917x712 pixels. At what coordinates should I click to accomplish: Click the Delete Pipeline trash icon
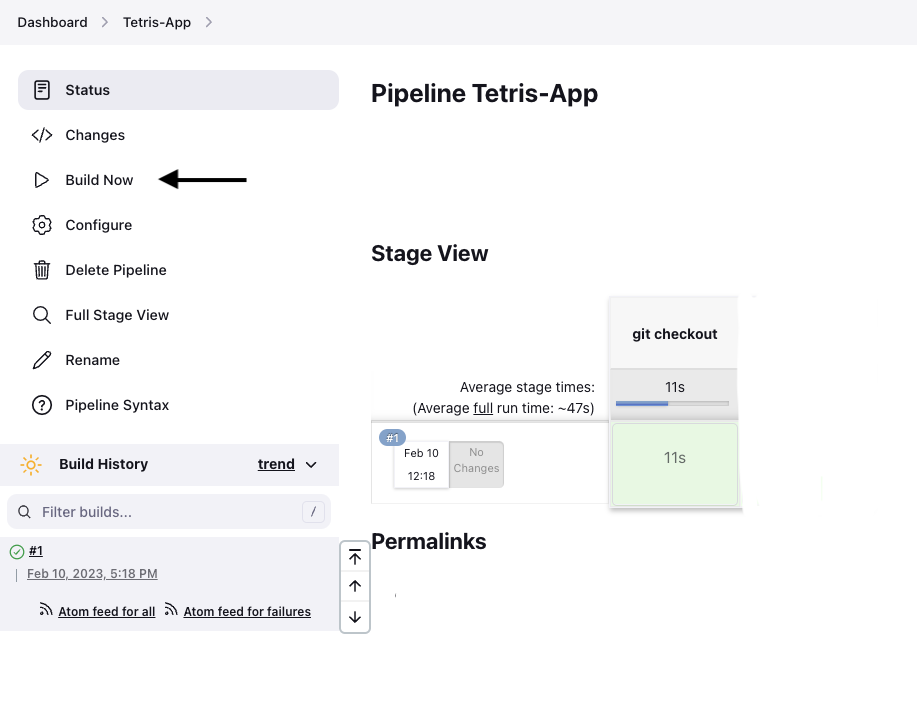click(42, 270)
